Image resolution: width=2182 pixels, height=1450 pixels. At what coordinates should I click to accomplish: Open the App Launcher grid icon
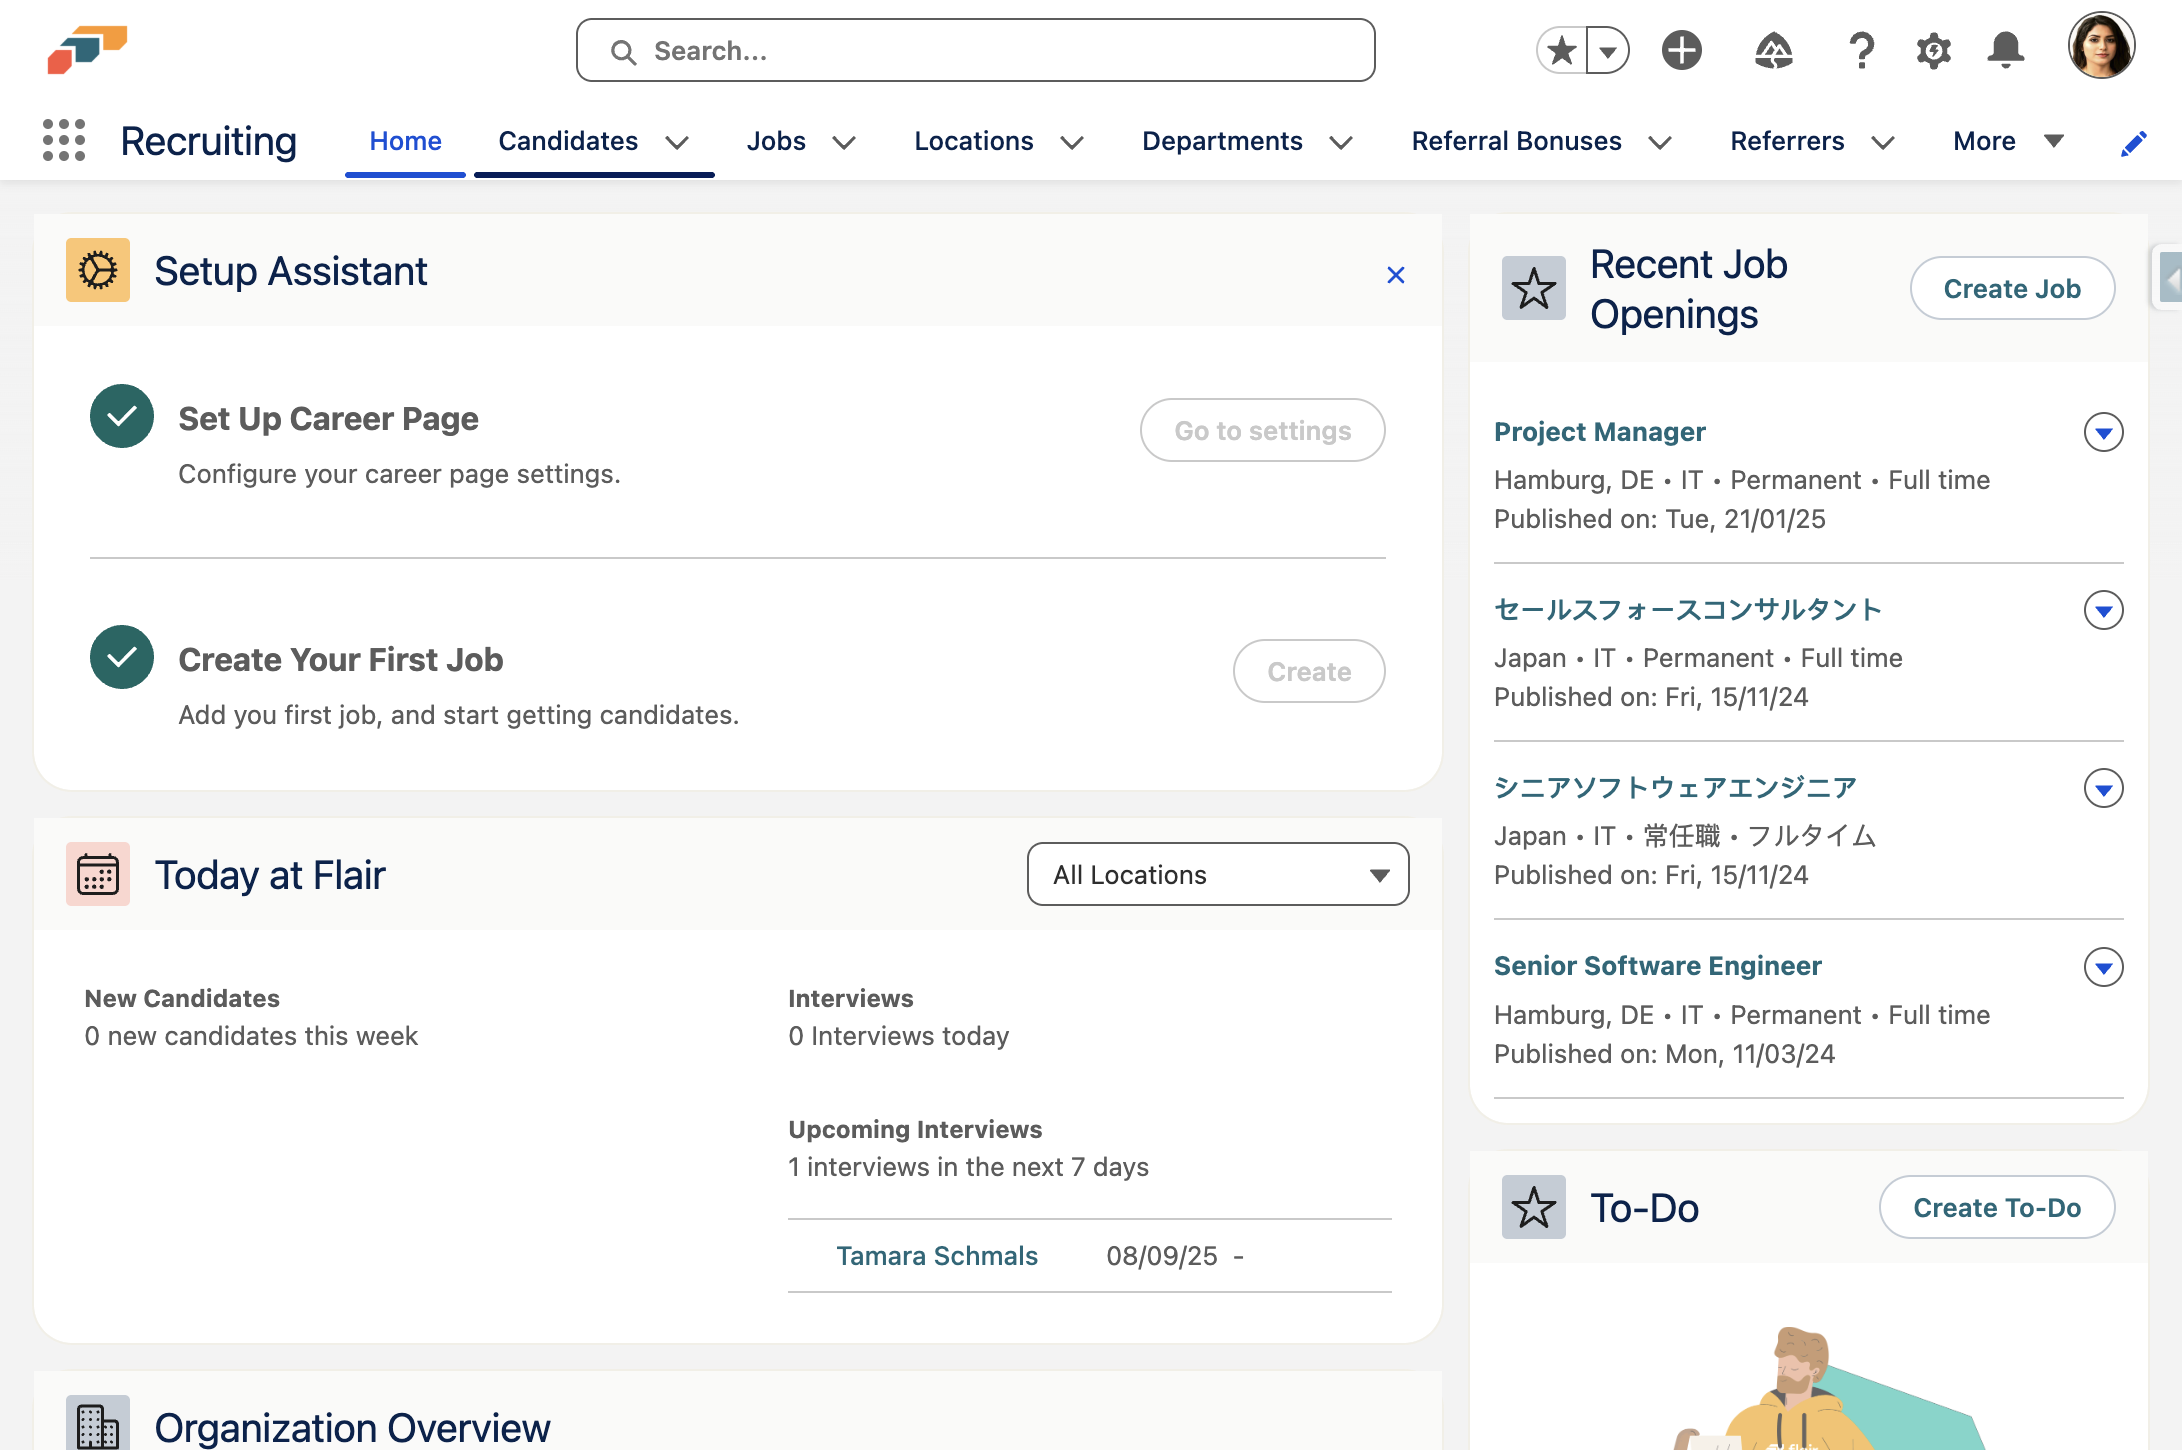click(x=64, y=141)
